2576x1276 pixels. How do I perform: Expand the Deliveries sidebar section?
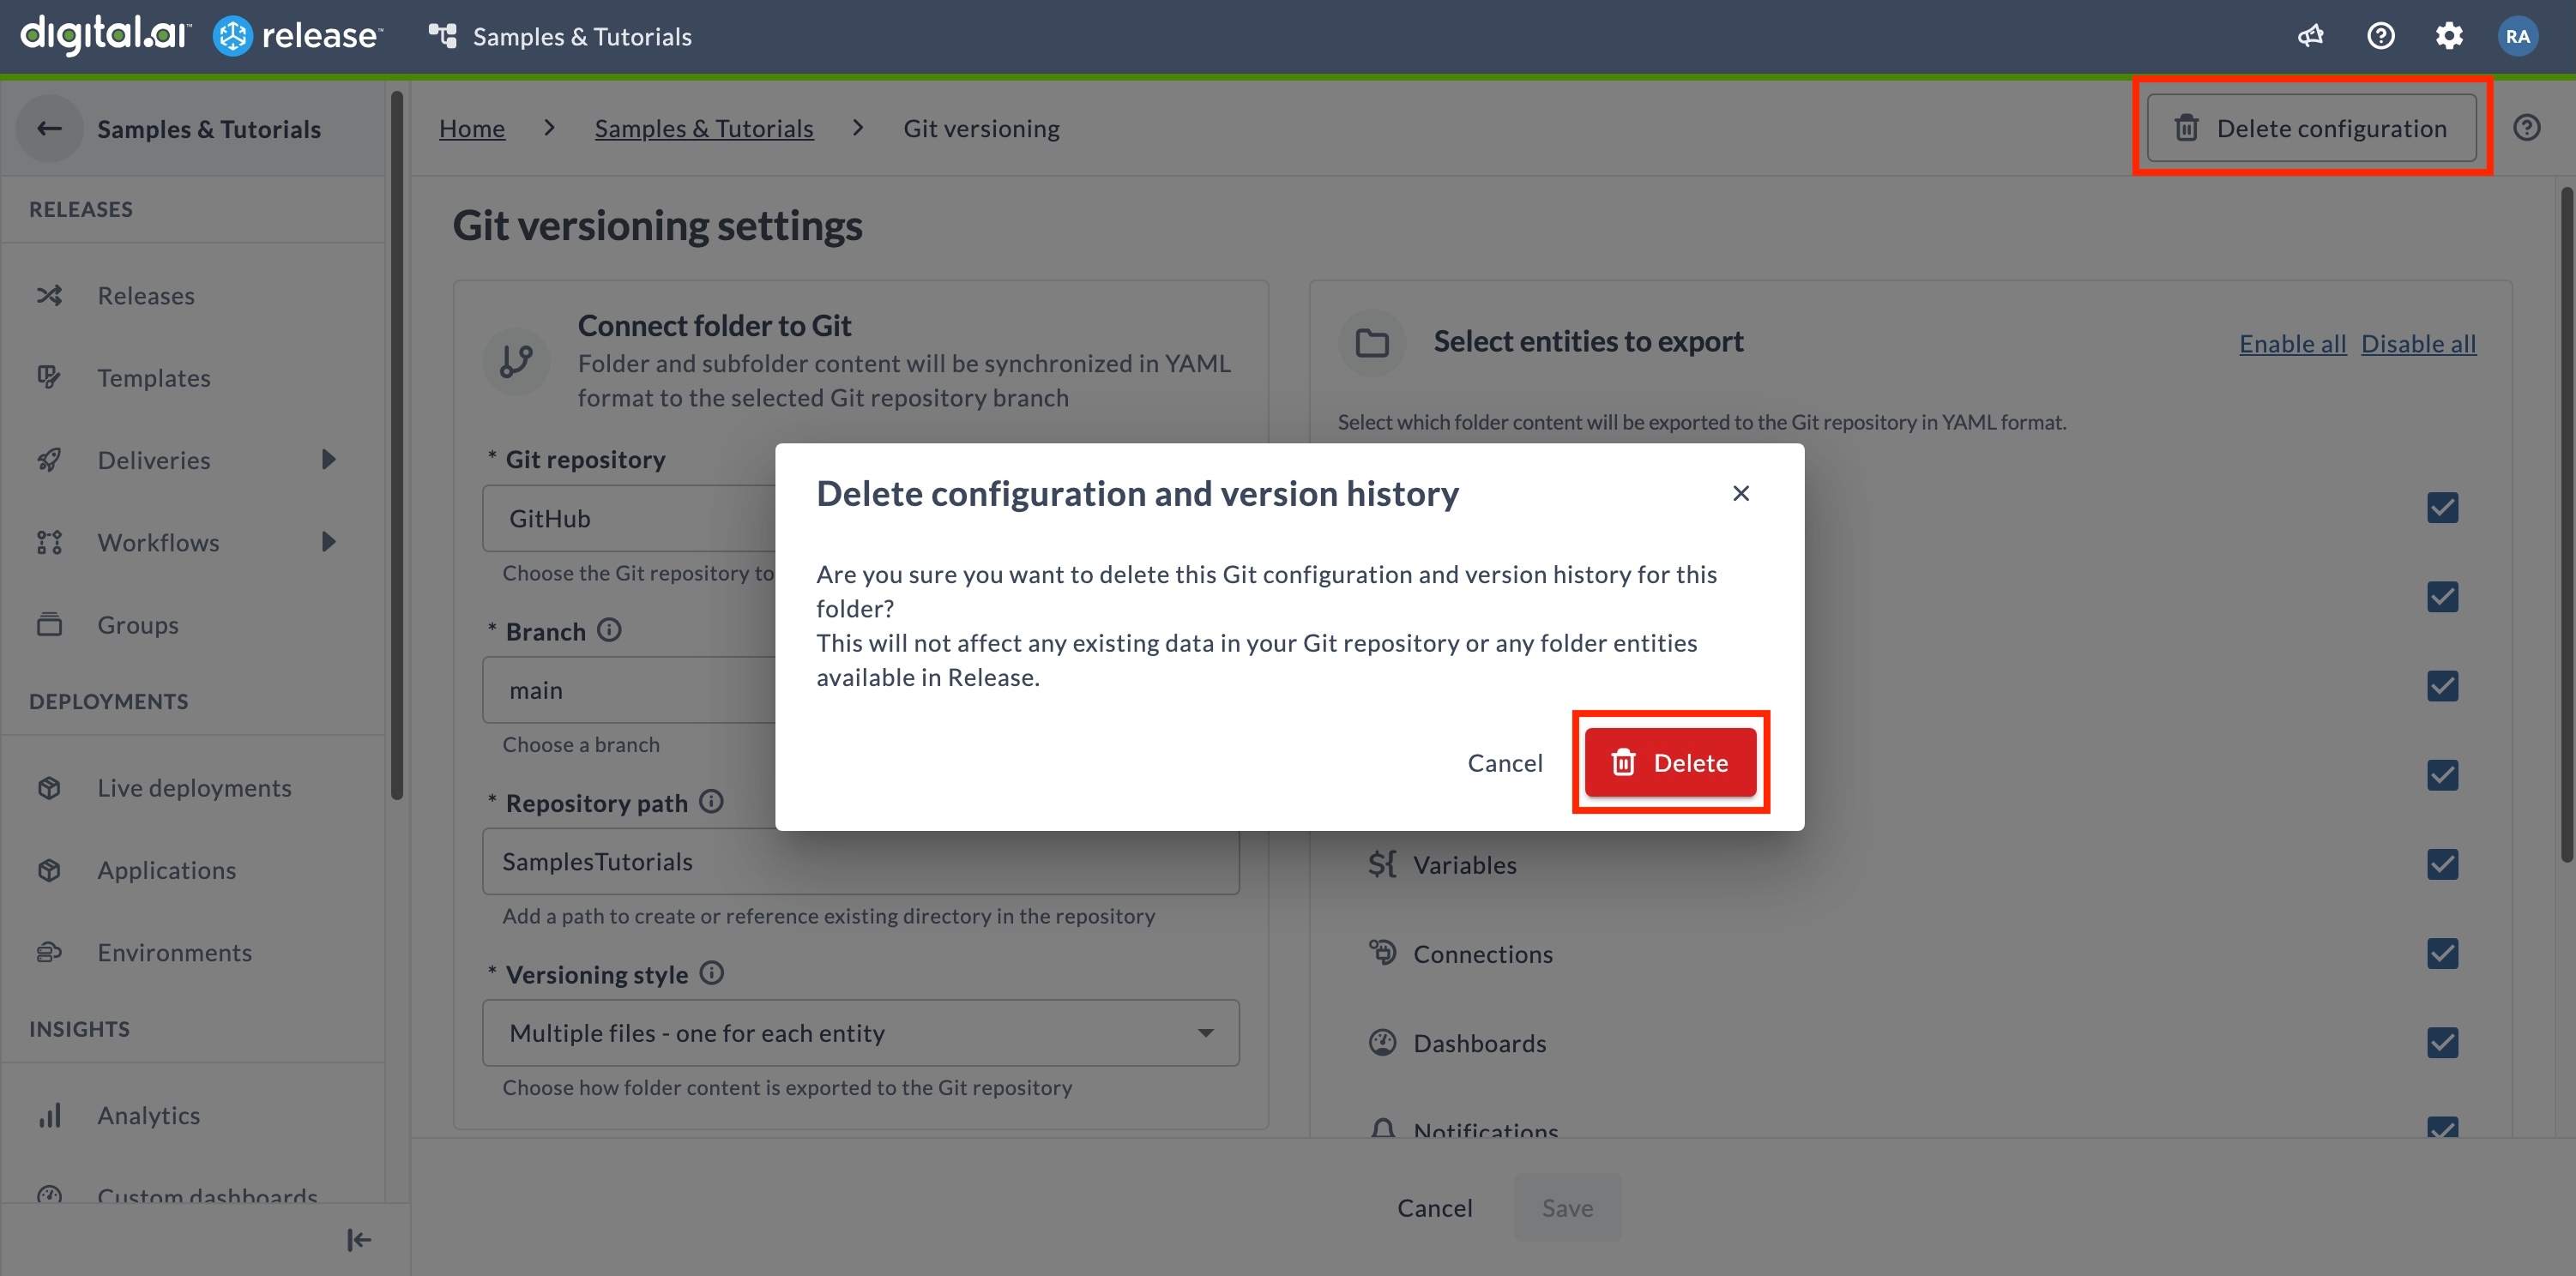point(328,460)
